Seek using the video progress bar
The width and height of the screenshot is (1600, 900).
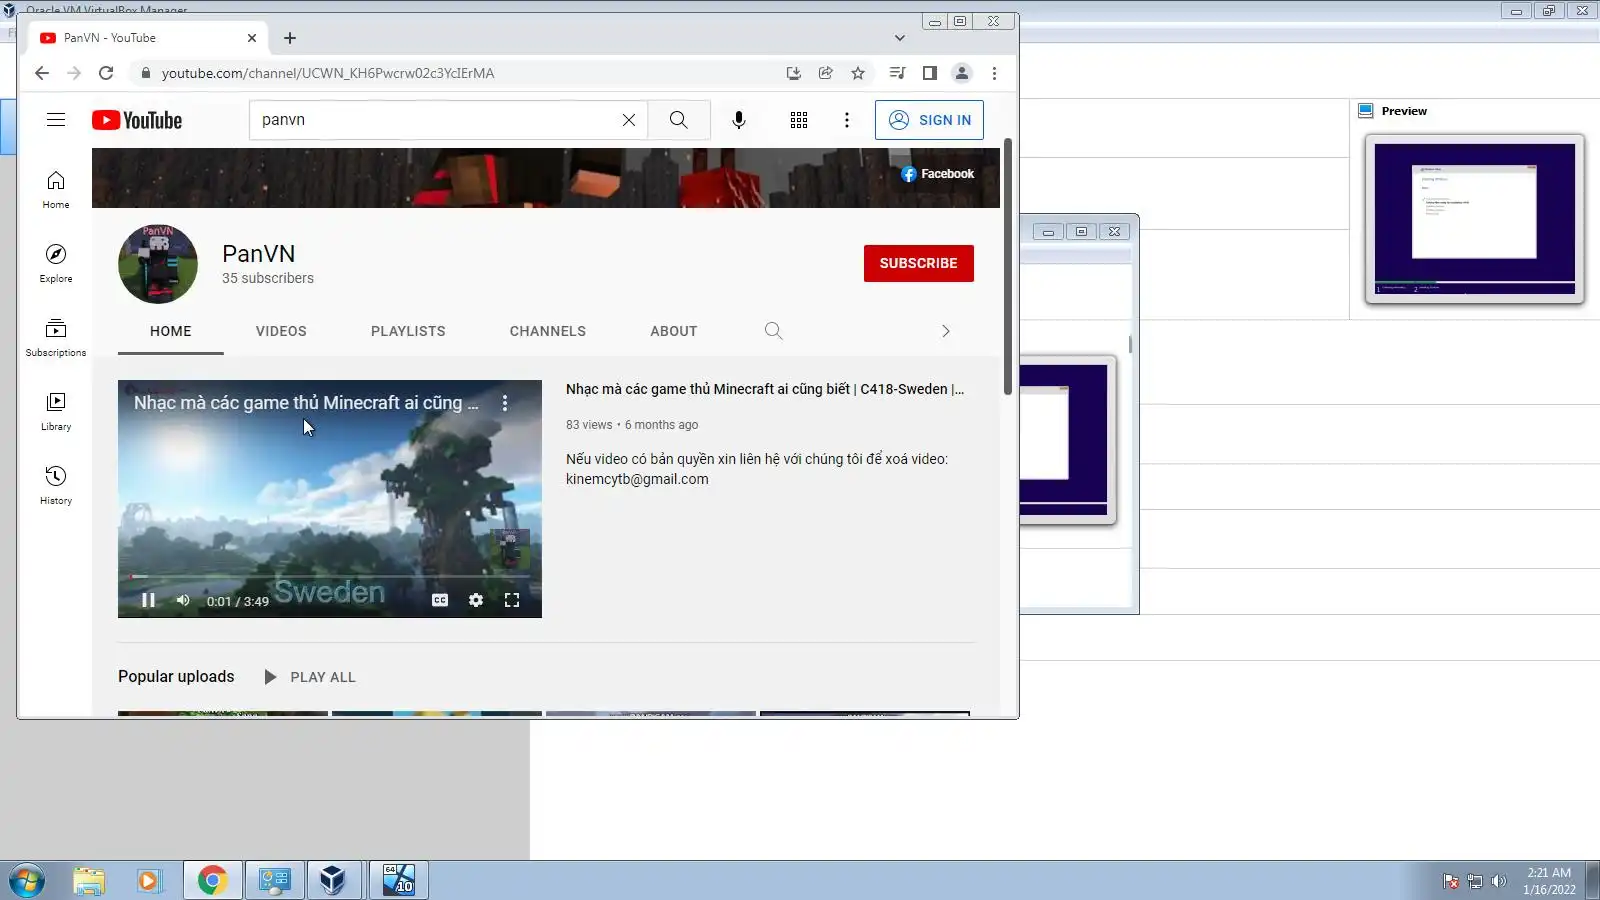coord(330,577)
